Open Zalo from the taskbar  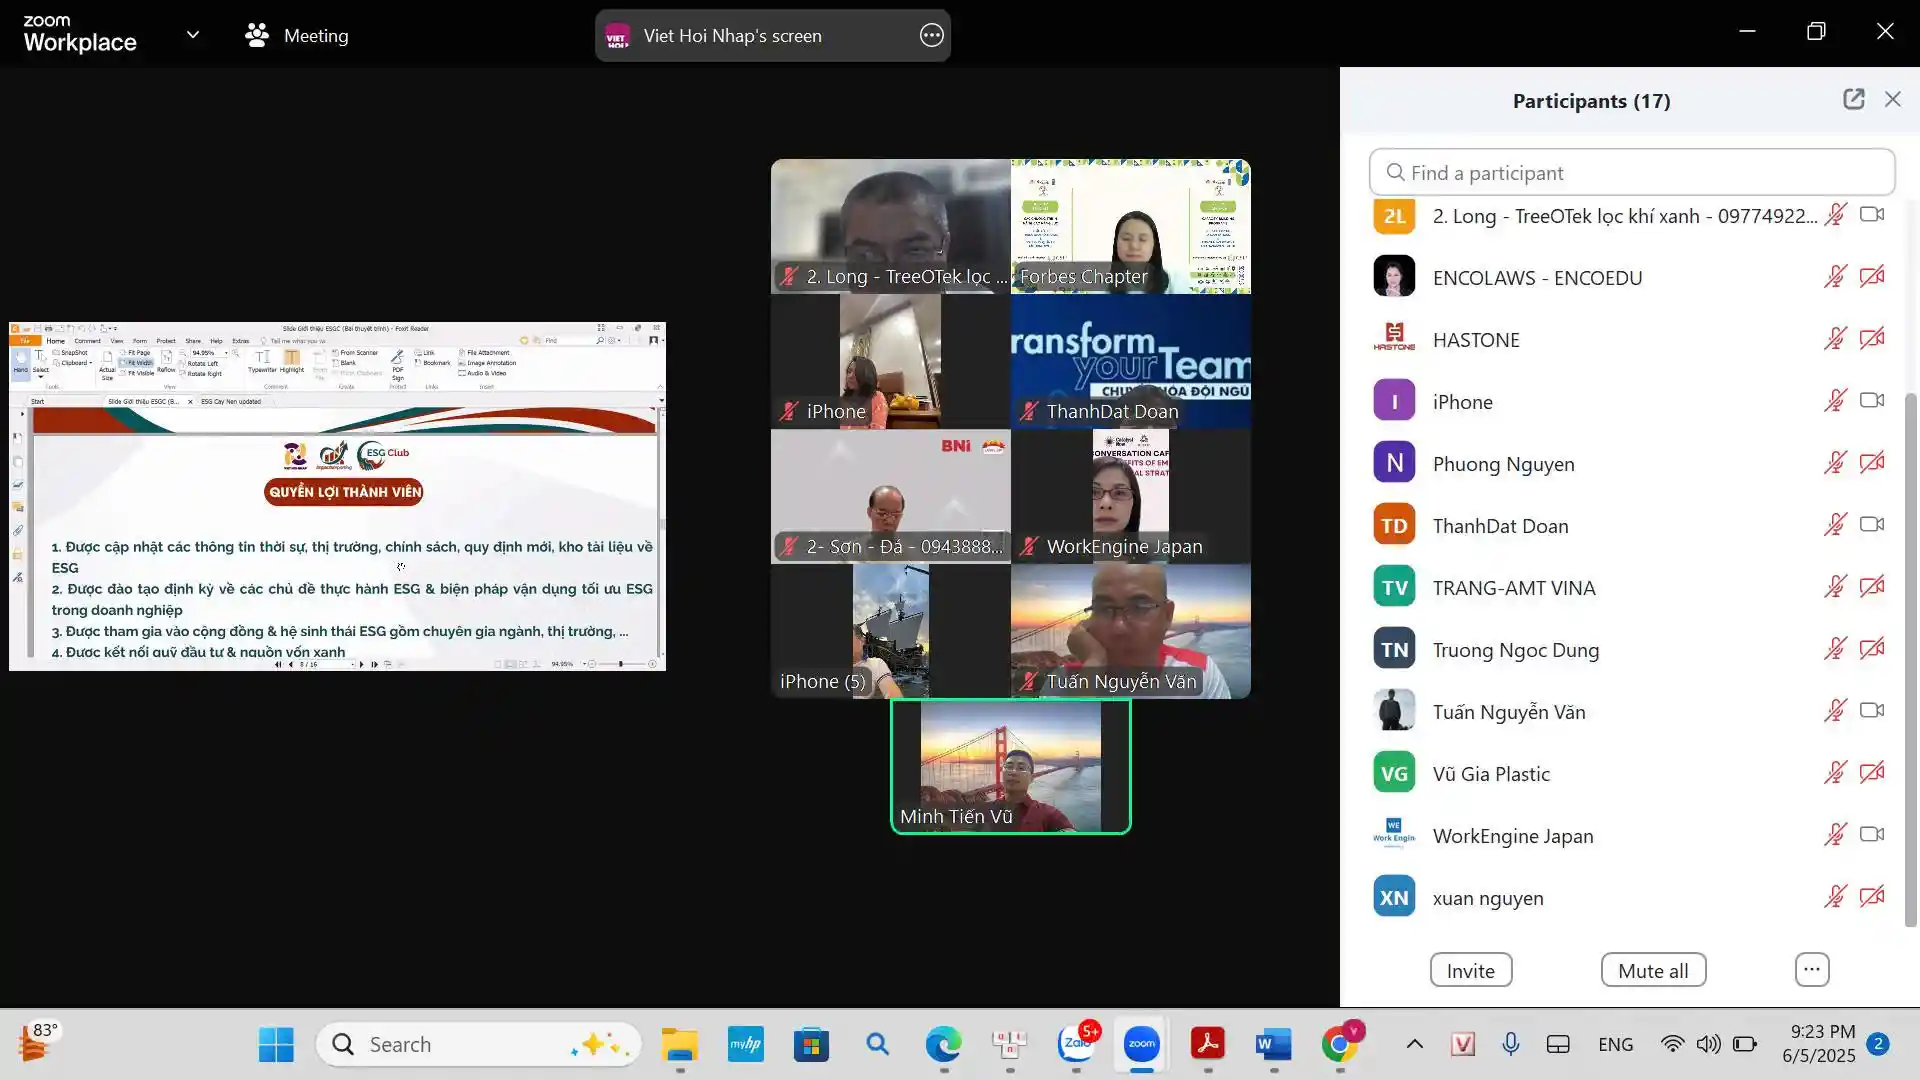(x=1077, y=1045)
